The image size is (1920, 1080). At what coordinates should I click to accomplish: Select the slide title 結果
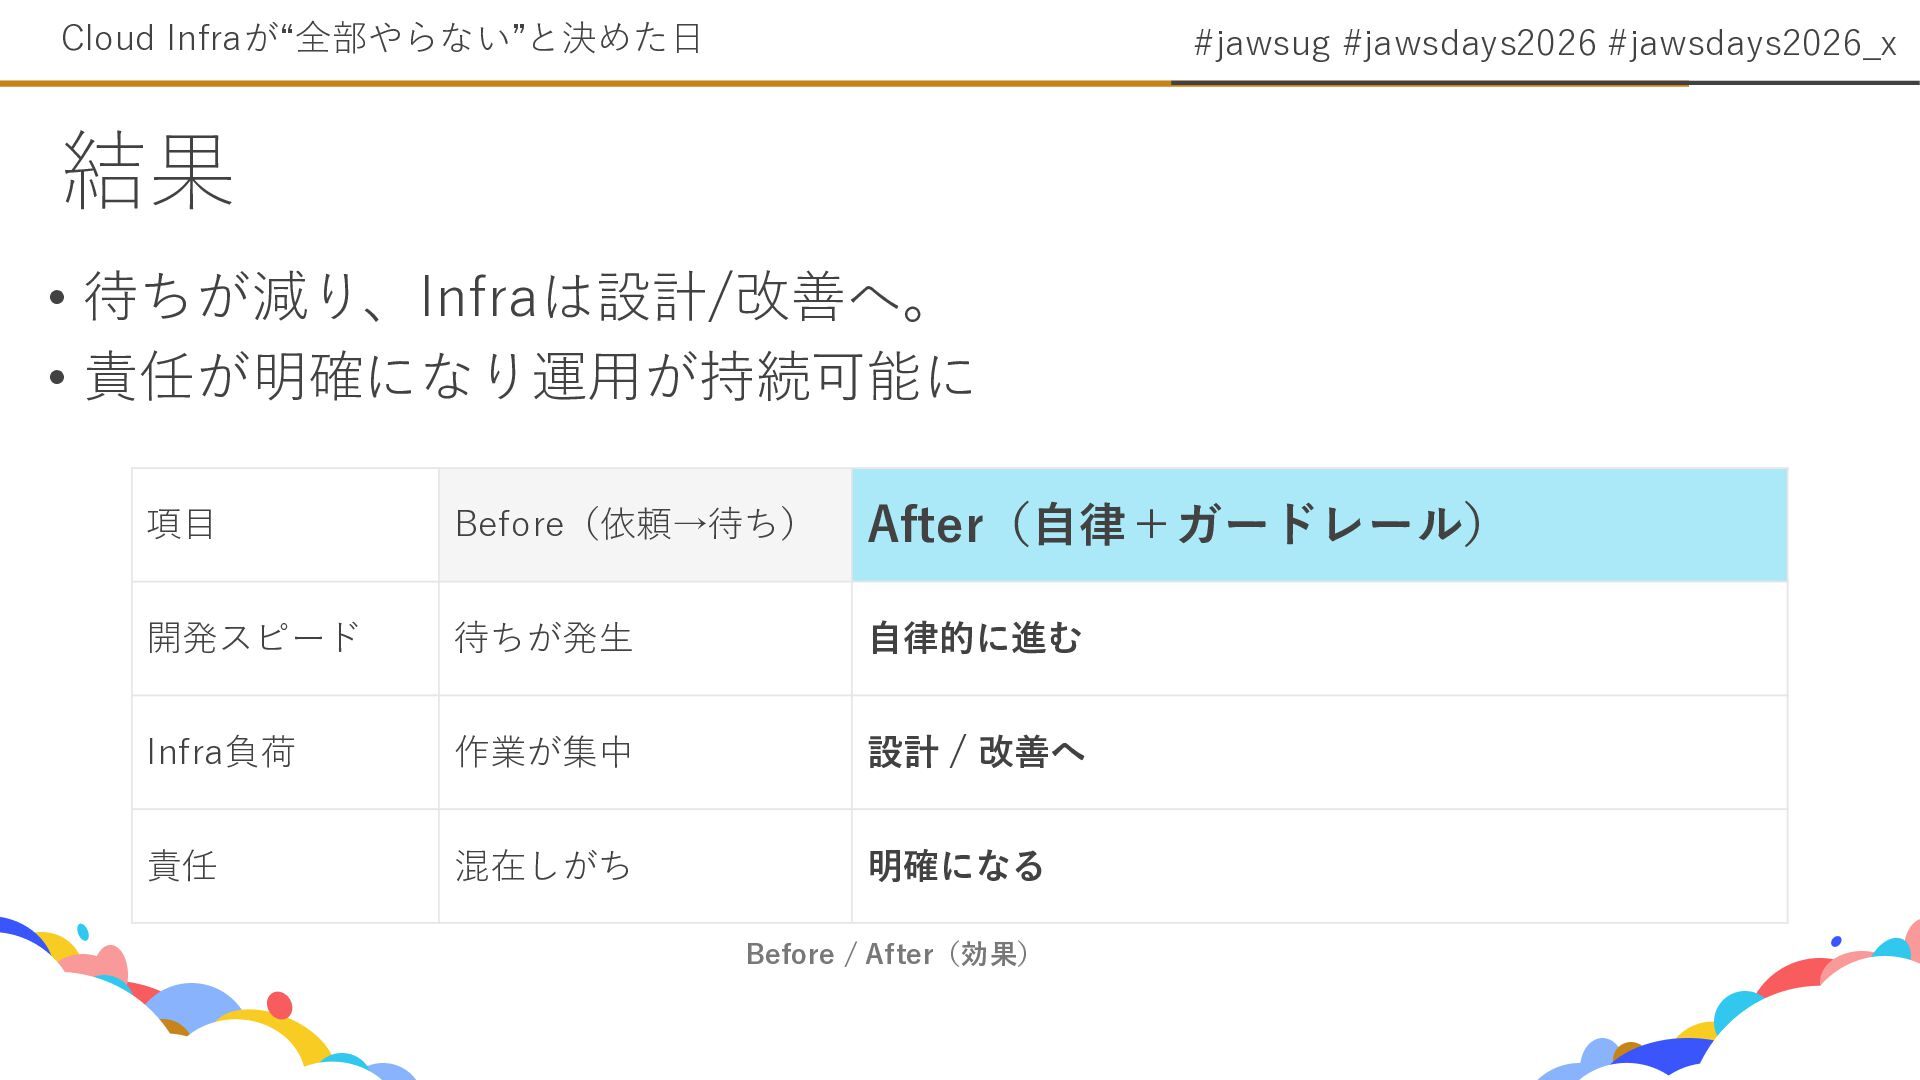pos(148,172)
